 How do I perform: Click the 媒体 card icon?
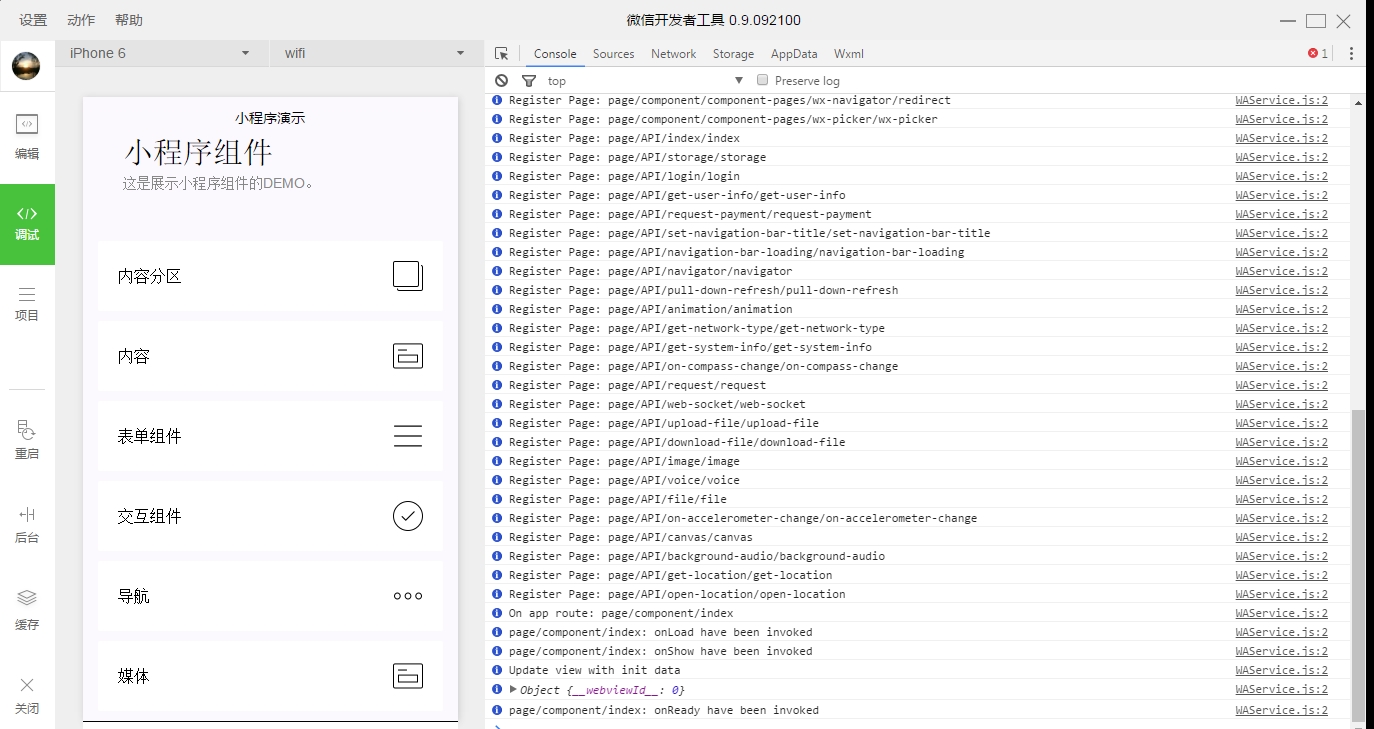coord(408,676)
